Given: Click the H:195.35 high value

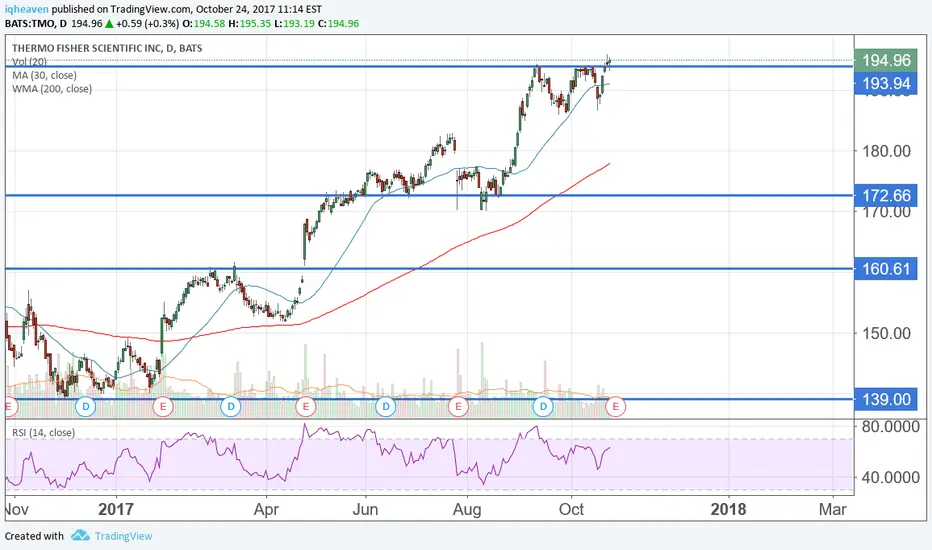Looking at the screenshot, I should pyautogui.click(x=250, y=24).
